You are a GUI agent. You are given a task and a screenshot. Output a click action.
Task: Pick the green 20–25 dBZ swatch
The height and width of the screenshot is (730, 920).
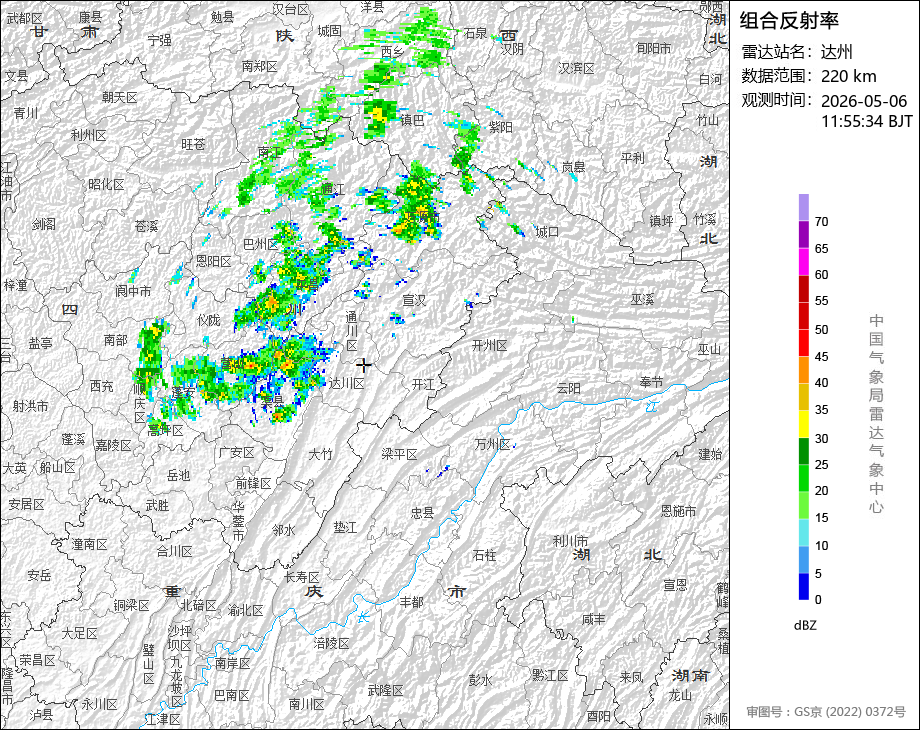[x=804, y=478]
